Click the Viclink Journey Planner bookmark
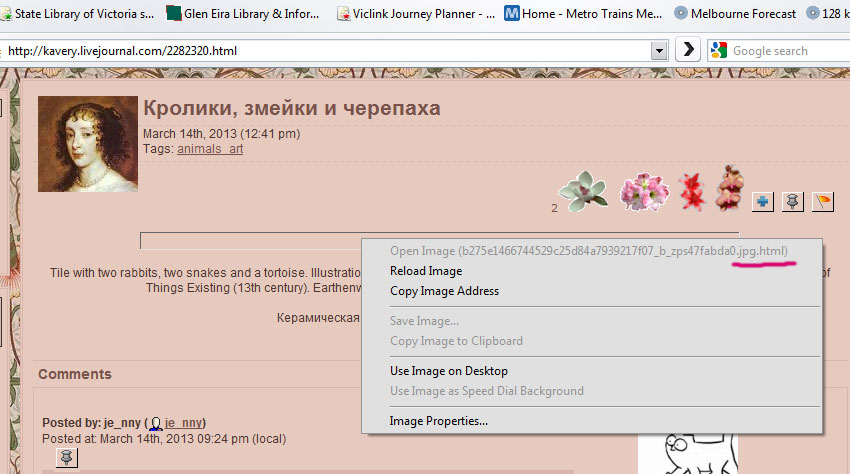 click(x=416, y=14)
